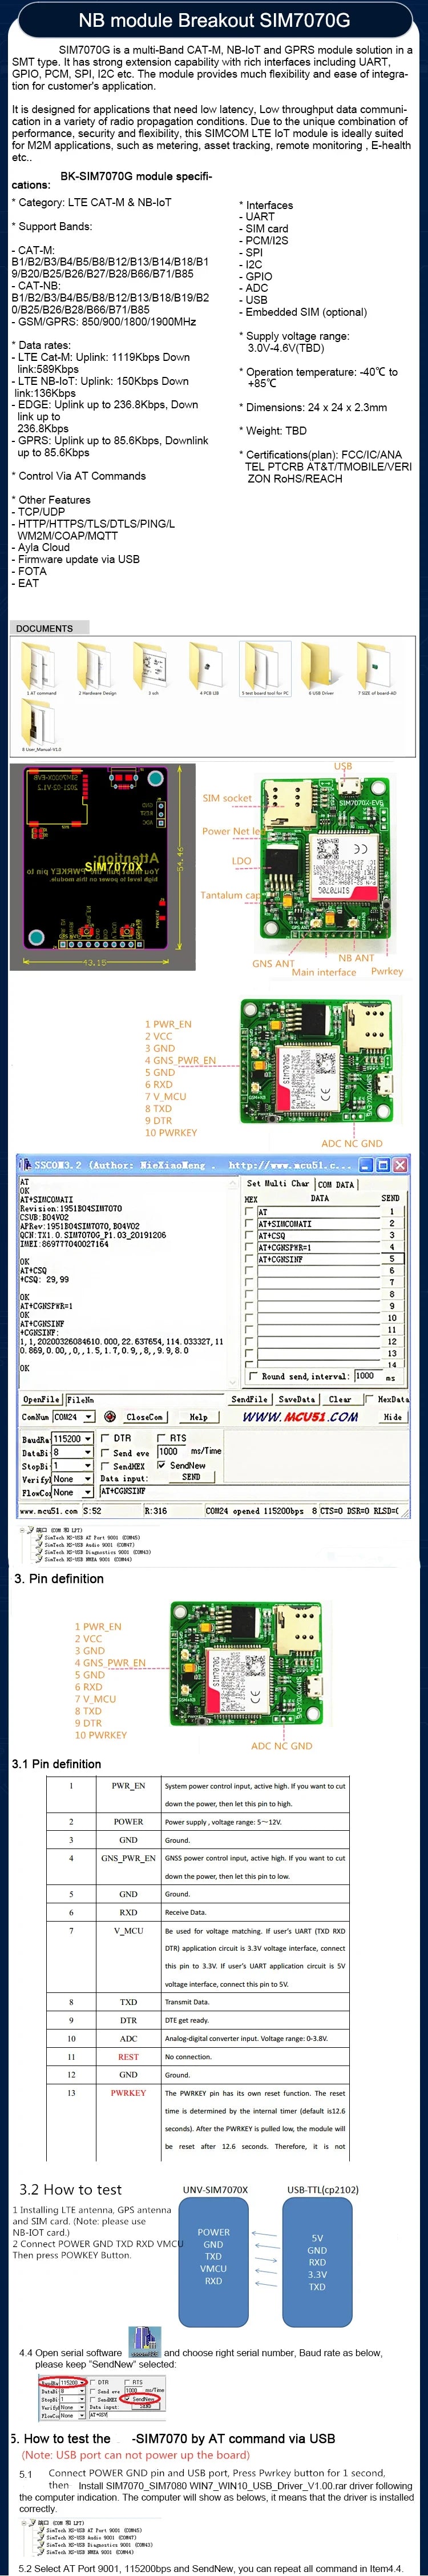
Task: Uncheck the SendNew checkbox in the large SSCOM window
Action: [162, 1465]
